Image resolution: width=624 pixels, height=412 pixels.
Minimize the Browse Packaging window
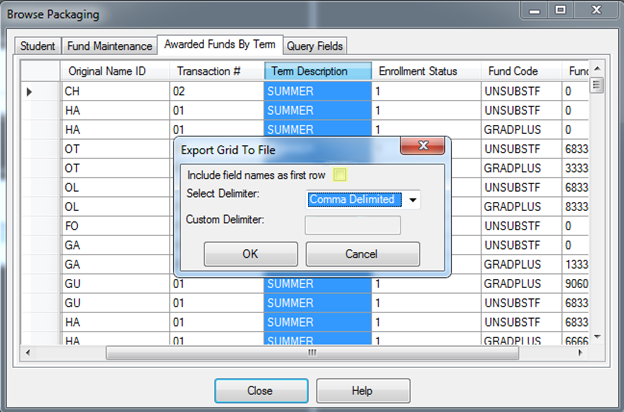click(534, 10)
